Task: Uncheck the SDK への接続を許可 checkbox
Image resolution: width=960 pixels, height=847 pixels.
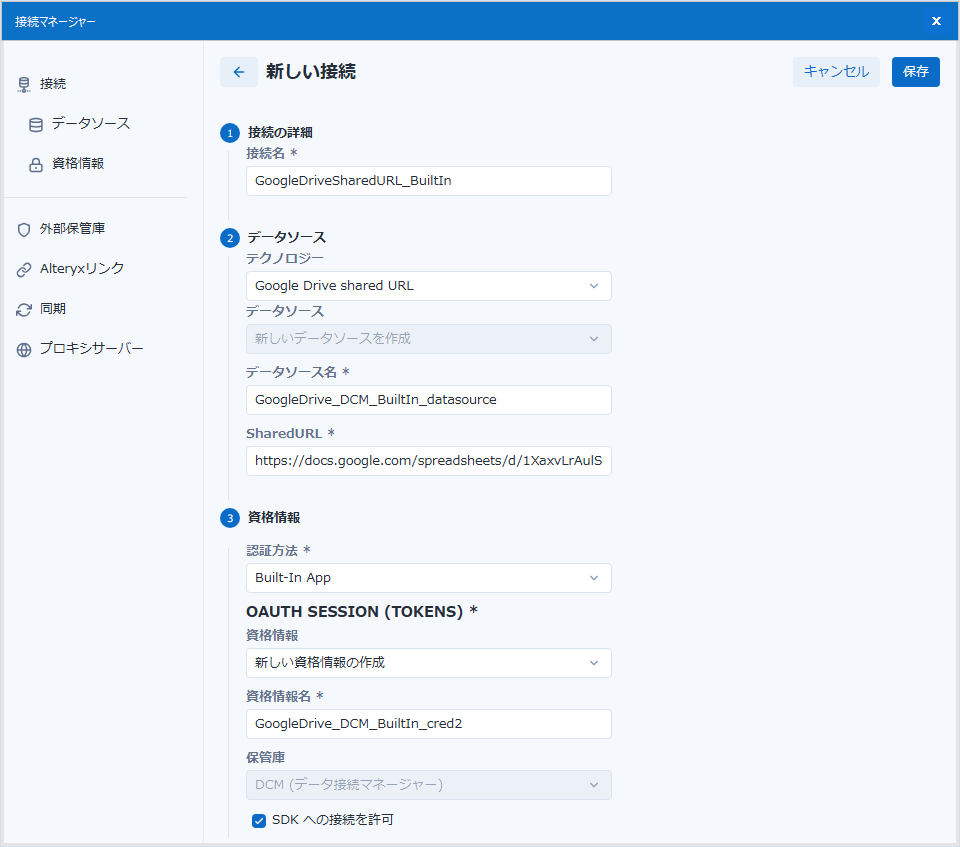Action: tap(259, 821)
